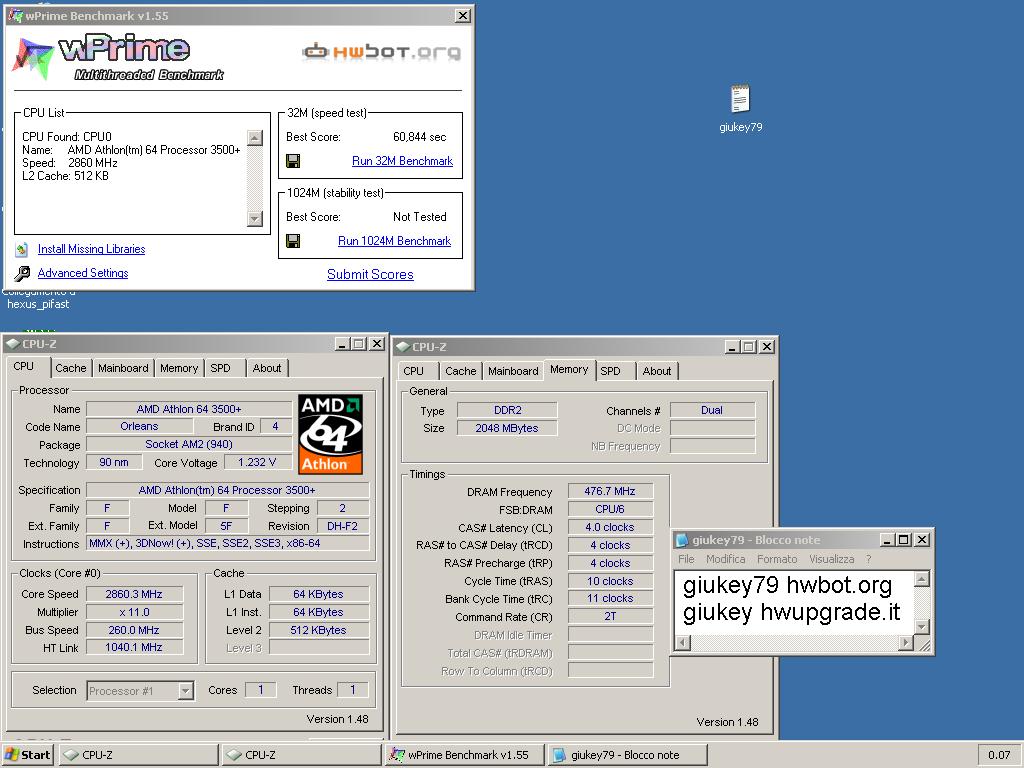Switch to About tab in left CPU-Z

(267, 368)
